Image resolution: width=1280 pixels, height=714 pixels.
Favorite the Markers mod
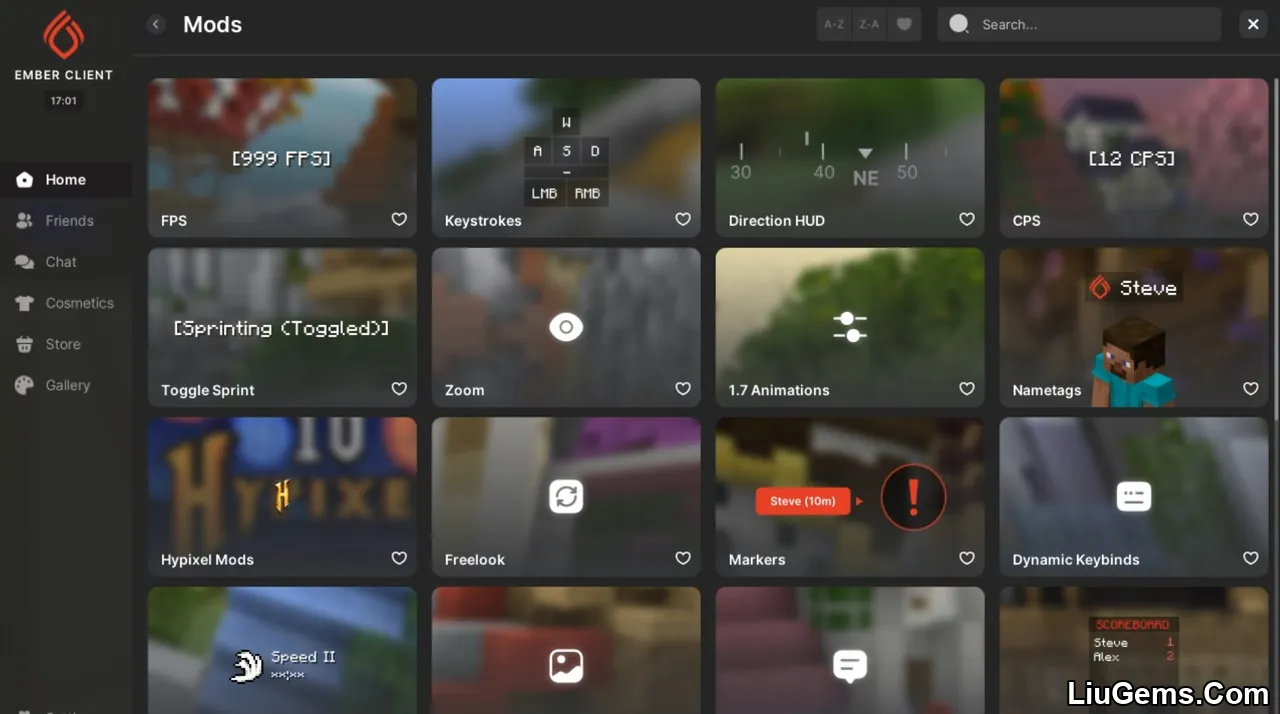click(x=967, y=558)
